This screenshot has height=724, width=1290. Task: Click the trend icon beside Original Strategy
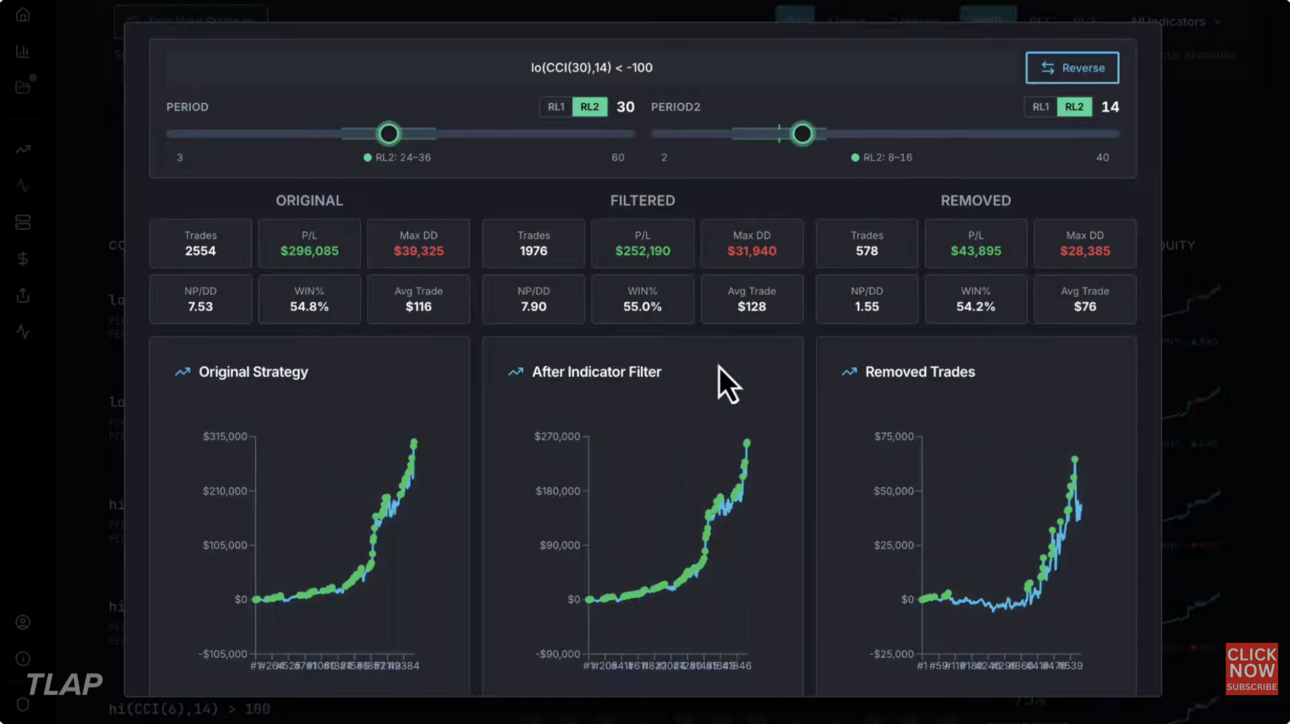point(182,372)
